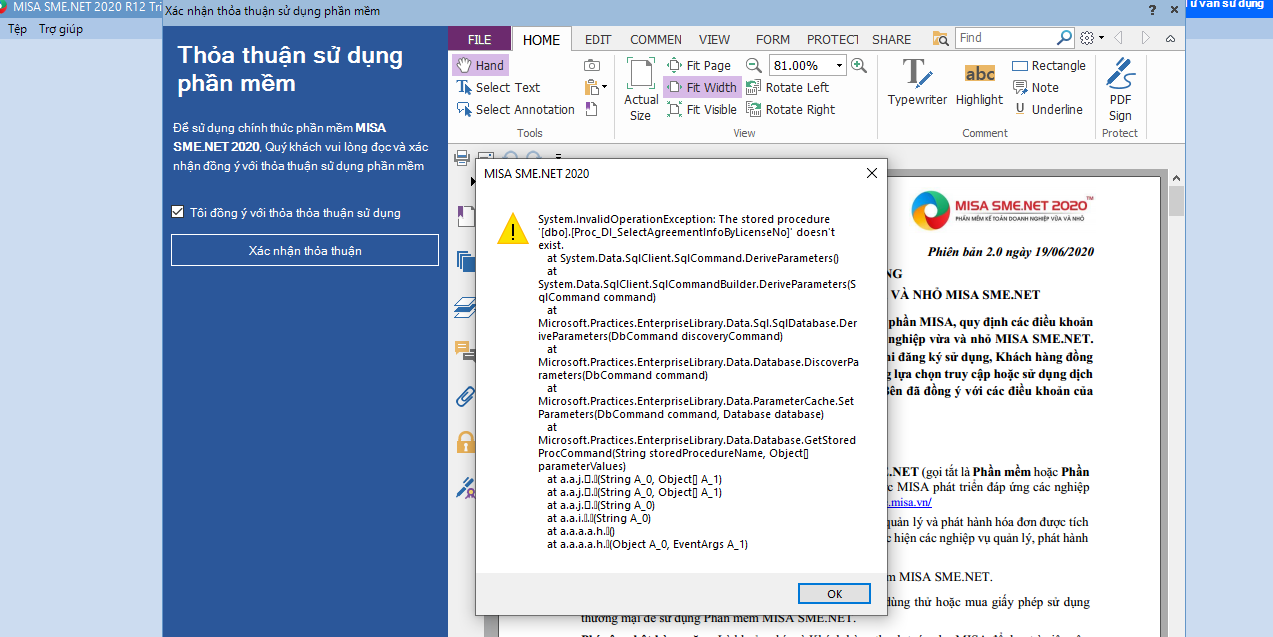This screenshot has width=1273, height=637.
Task: Open the Tệp menu in MISA window
Action: (17, 29)
